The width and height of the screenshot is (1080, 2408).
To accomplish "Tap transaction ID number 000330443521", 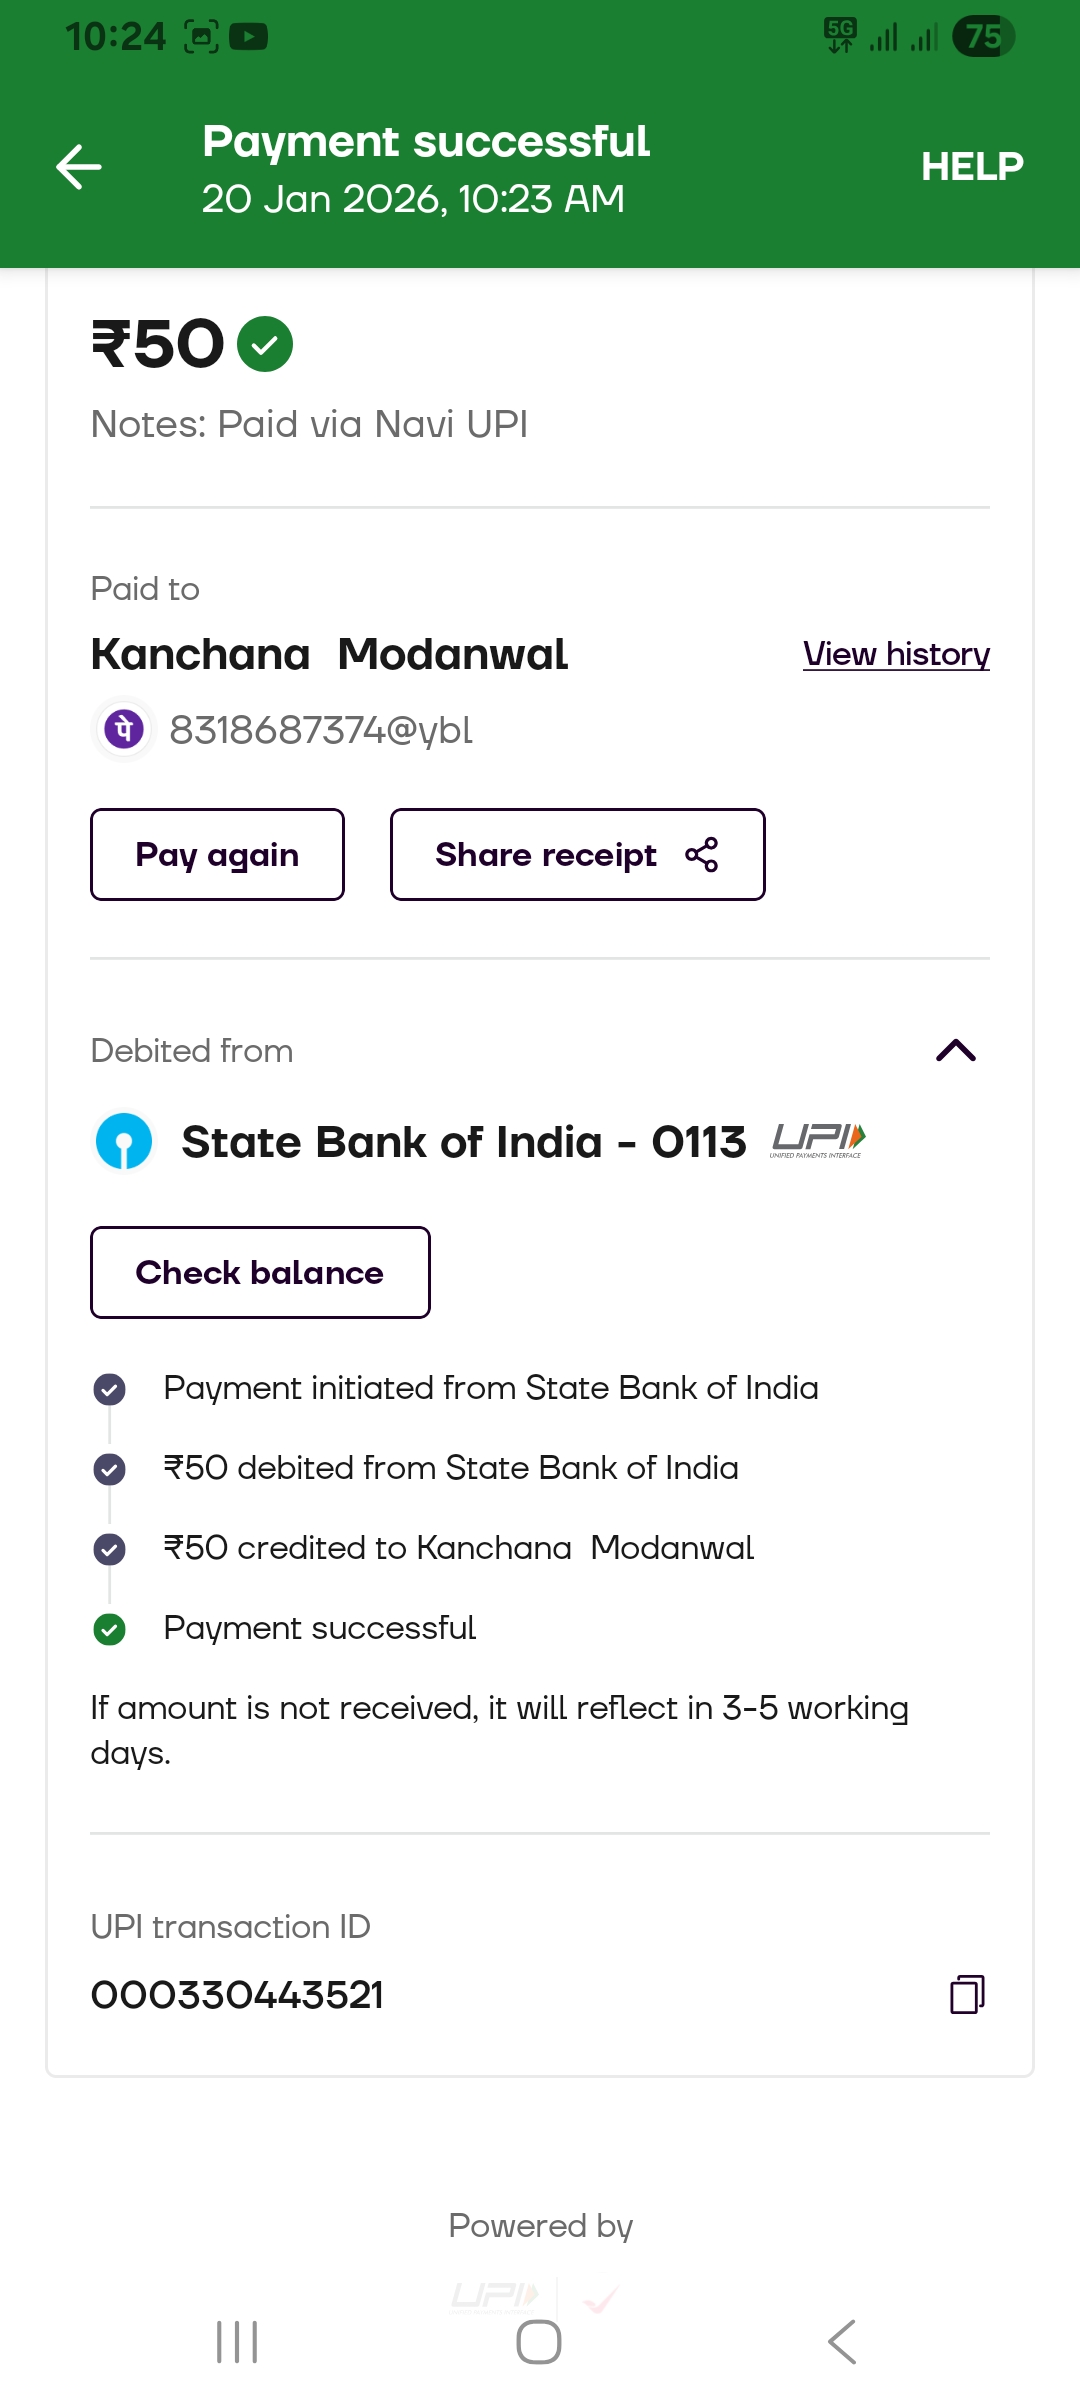I will 237,1995.
